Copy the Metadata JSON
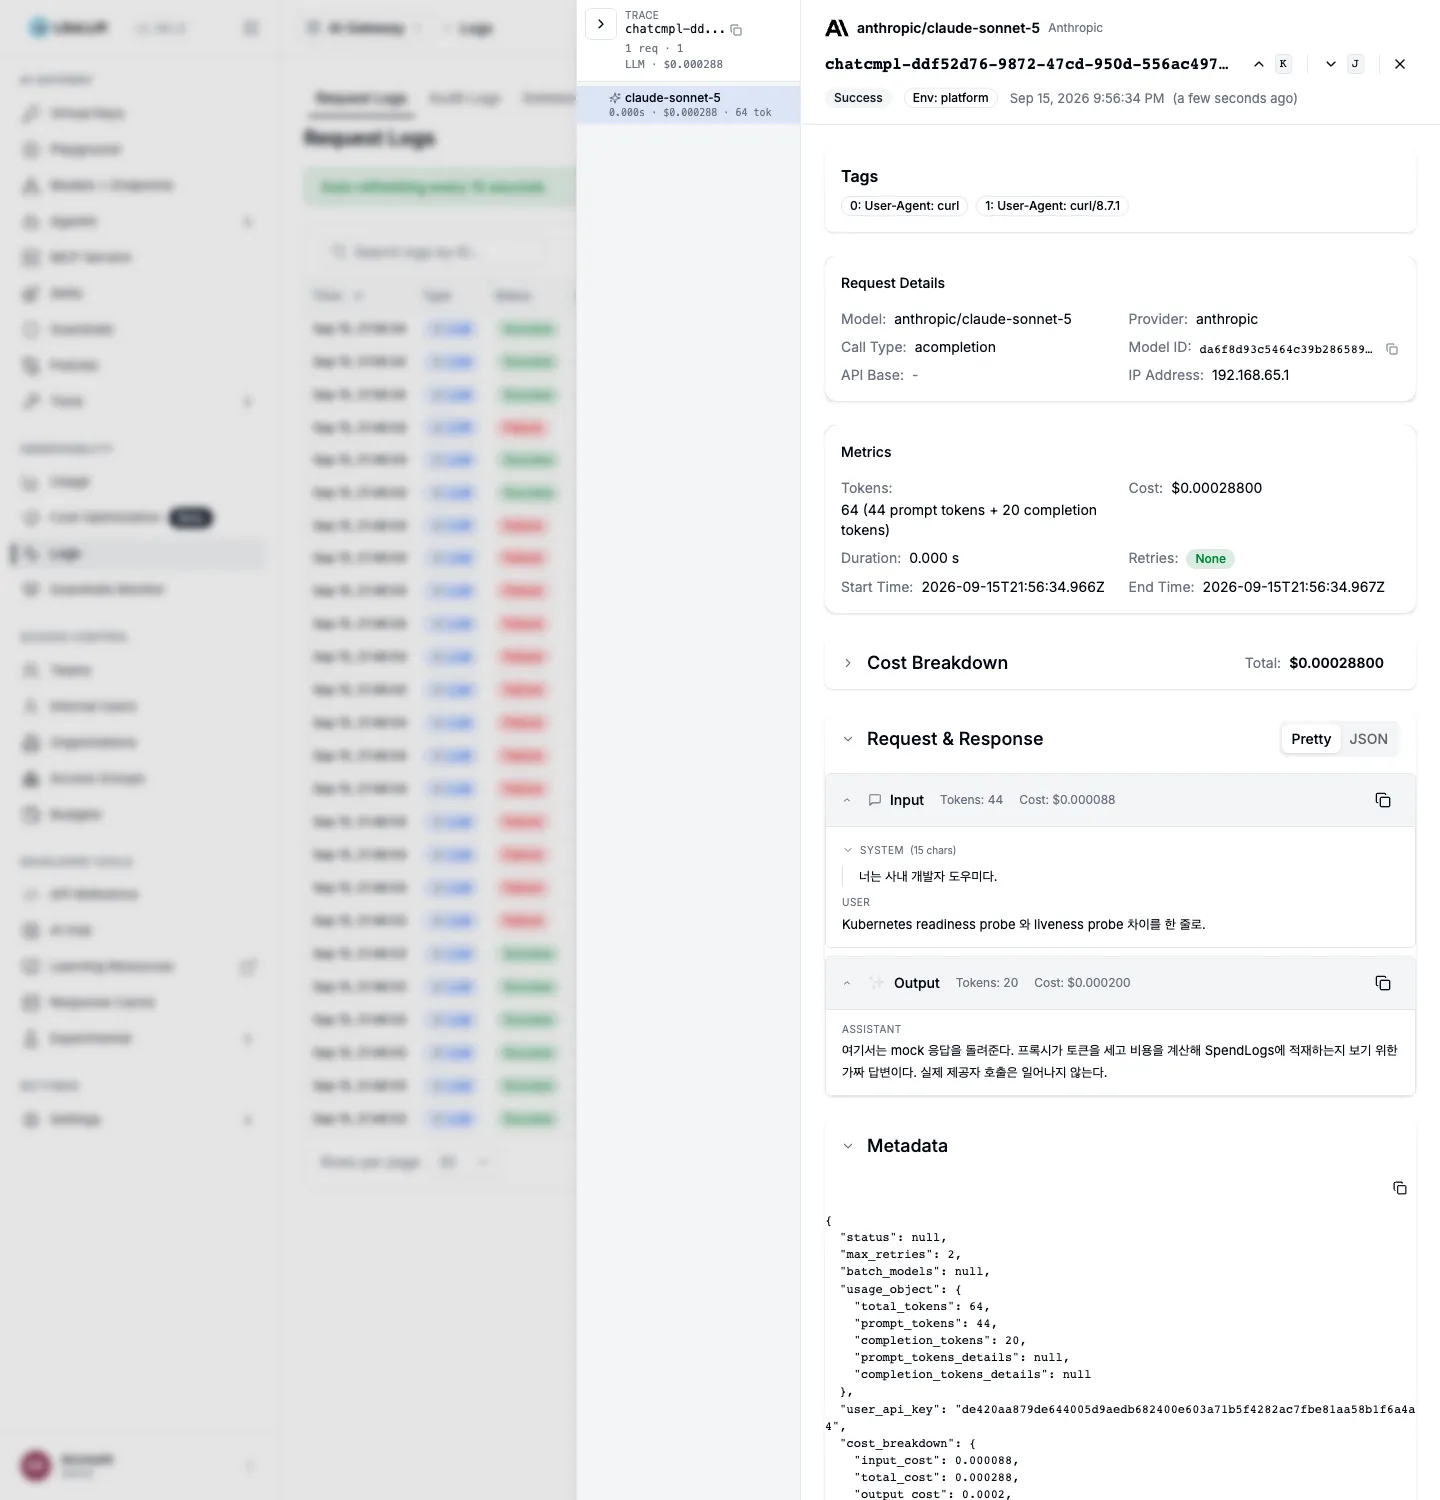 (1400, 1188)
